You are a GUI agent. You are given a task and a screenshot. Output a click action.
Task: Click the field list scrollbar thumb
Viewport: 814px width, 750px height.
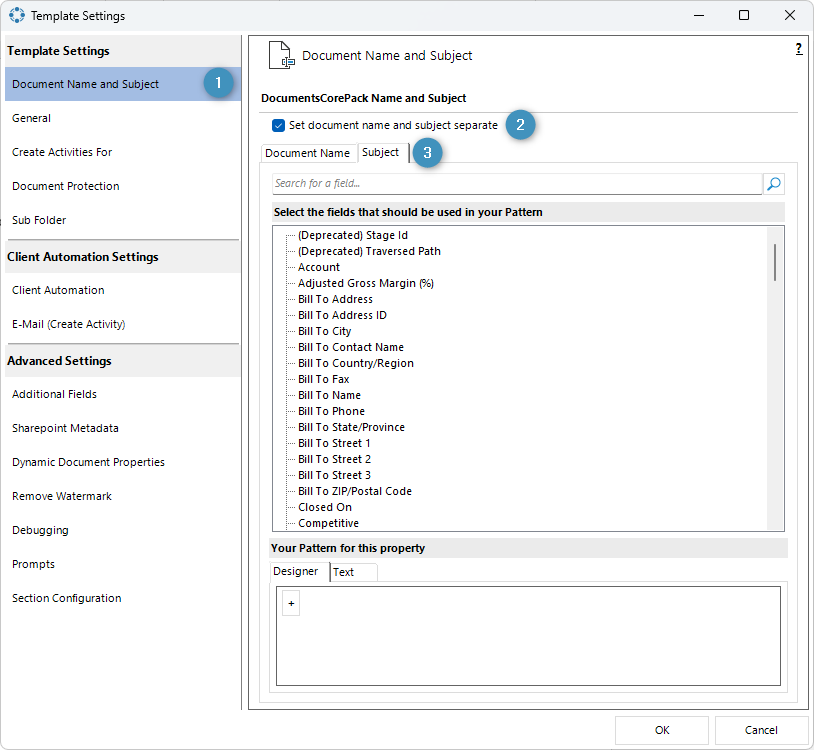(775, 262)
